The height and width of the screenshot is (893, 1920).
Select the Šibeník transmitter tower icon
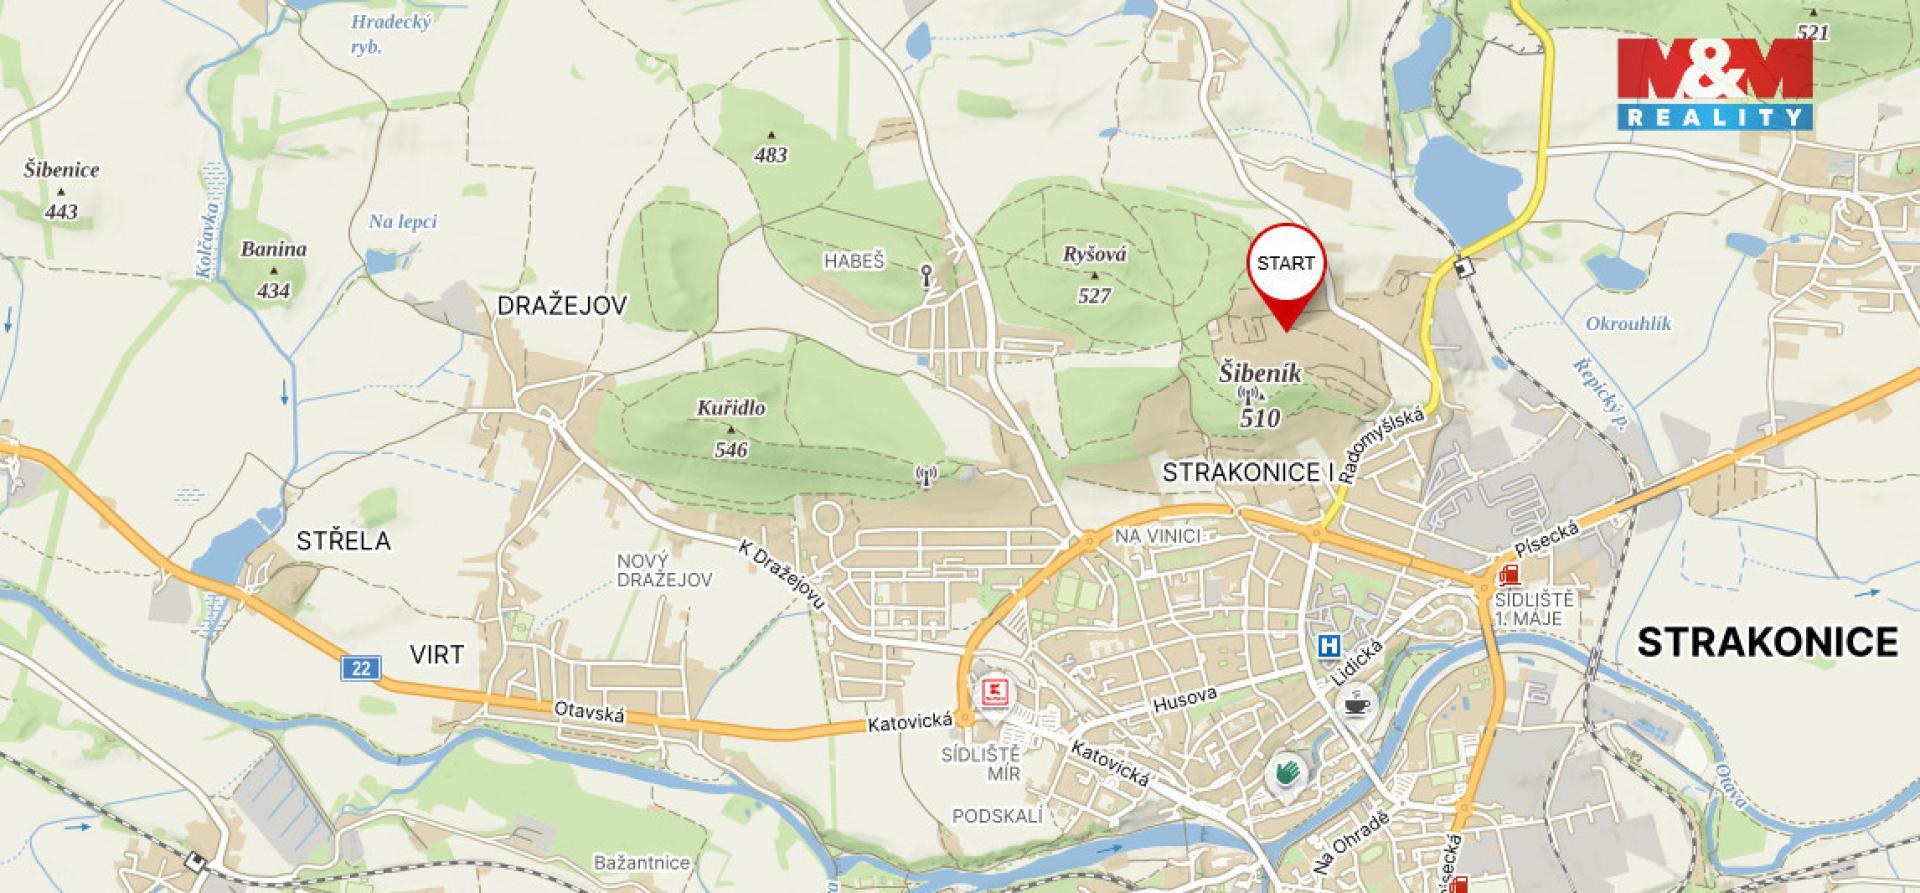click(x=1247, y=394)
